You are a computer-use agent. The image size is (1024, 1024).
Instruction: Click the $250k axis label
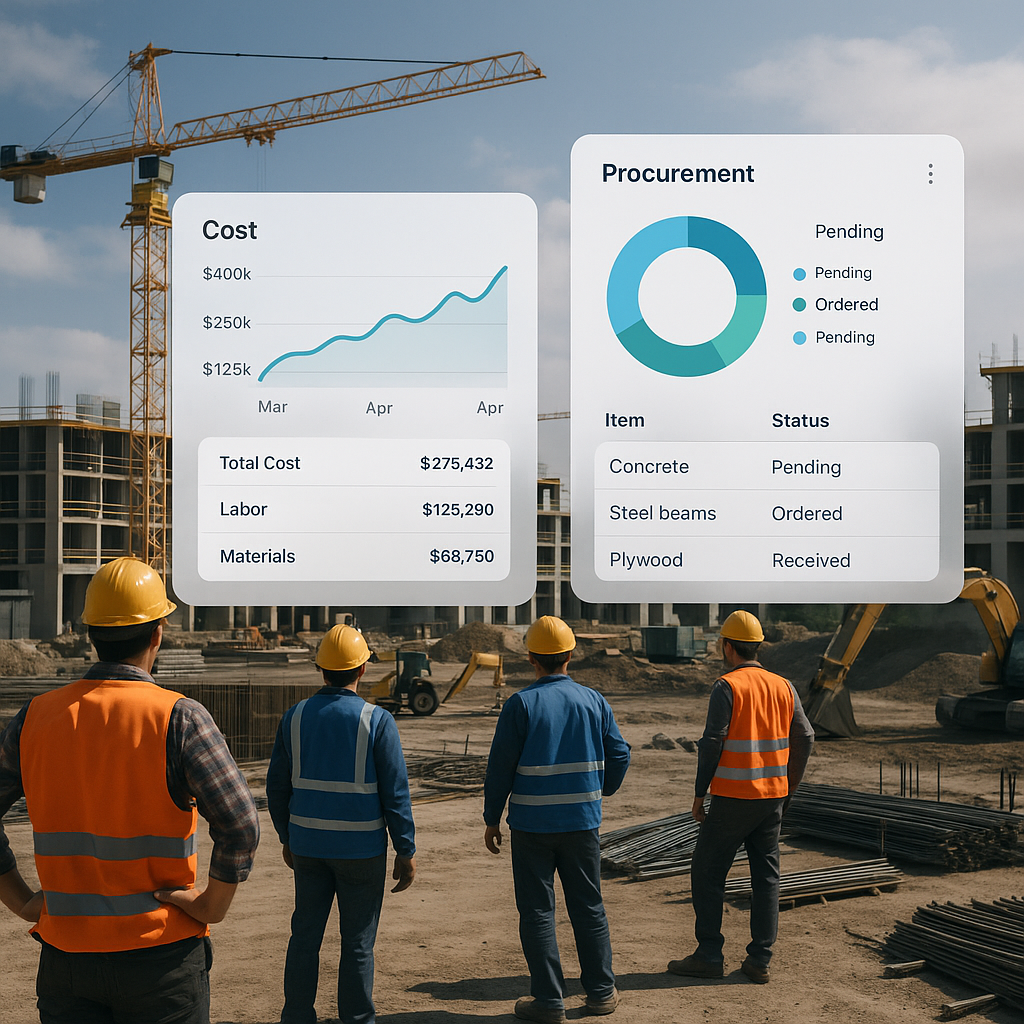(x=227, y=323)
